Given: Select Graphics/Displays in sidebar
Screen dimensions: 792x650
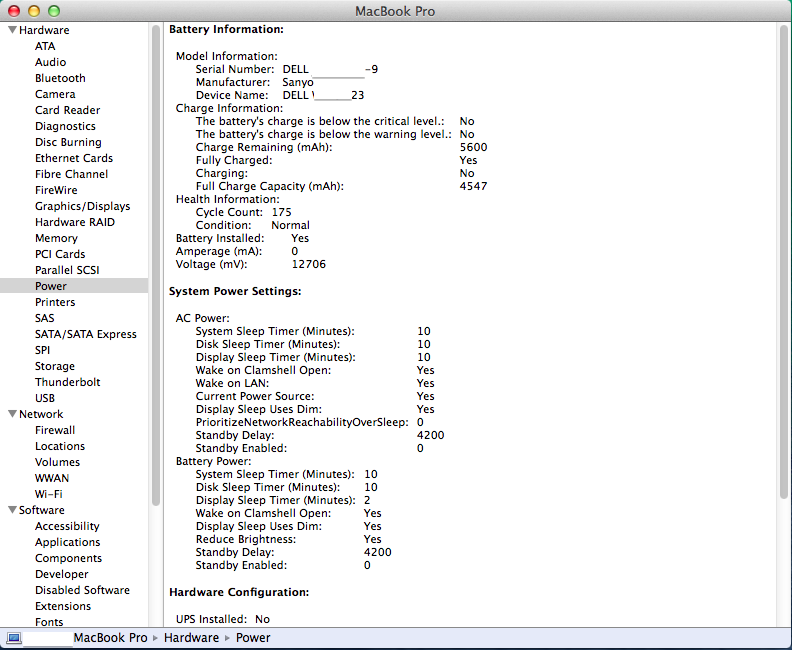Looking at the screenshot, I should coord(82,206).
